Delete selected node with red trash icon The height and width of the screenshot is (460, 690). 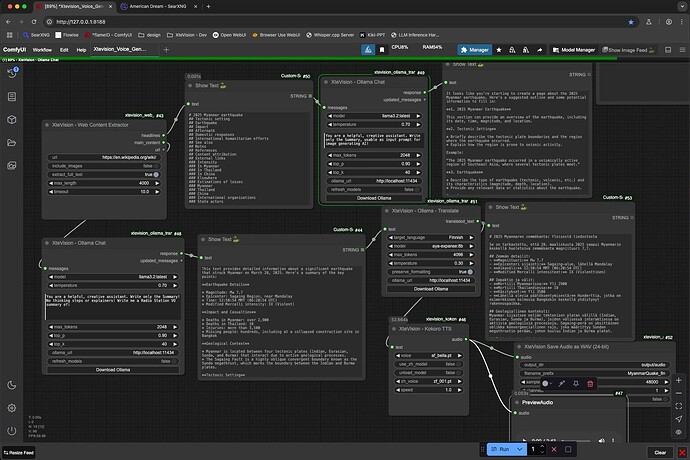point(590,384)
